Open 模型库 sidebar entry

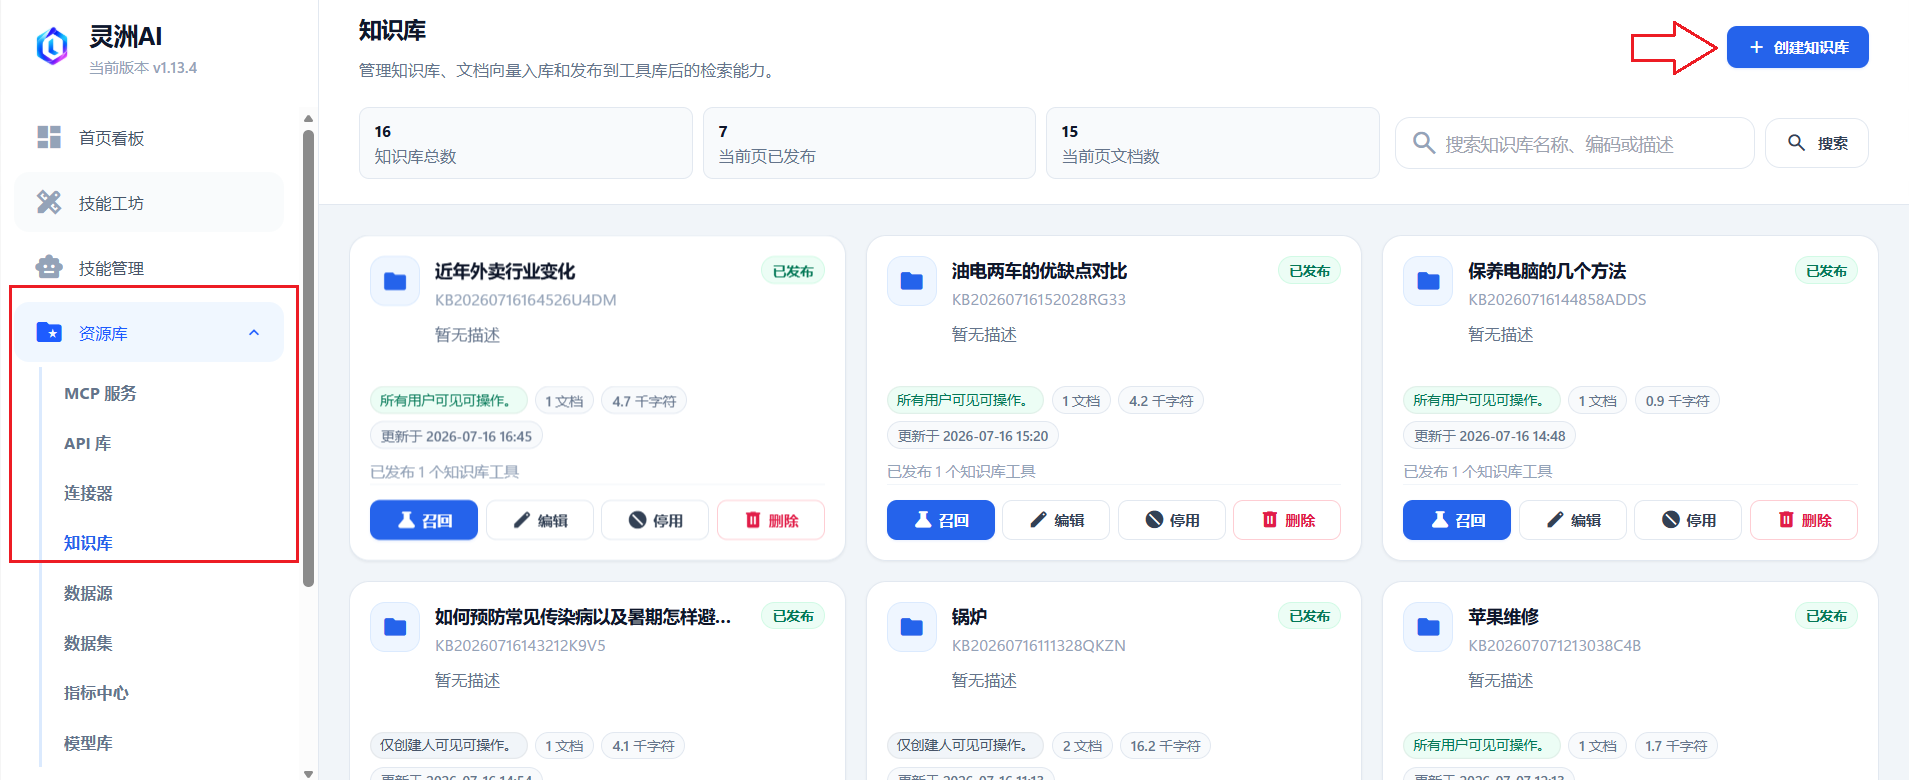click(88, 743)
